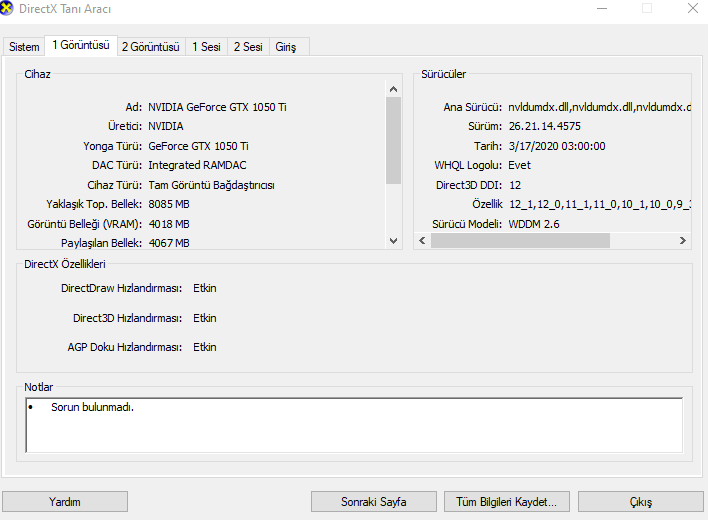The image size is (708, 520).
Task: Click the 'WDDM 2.6' driver model value
Action: 534,224
